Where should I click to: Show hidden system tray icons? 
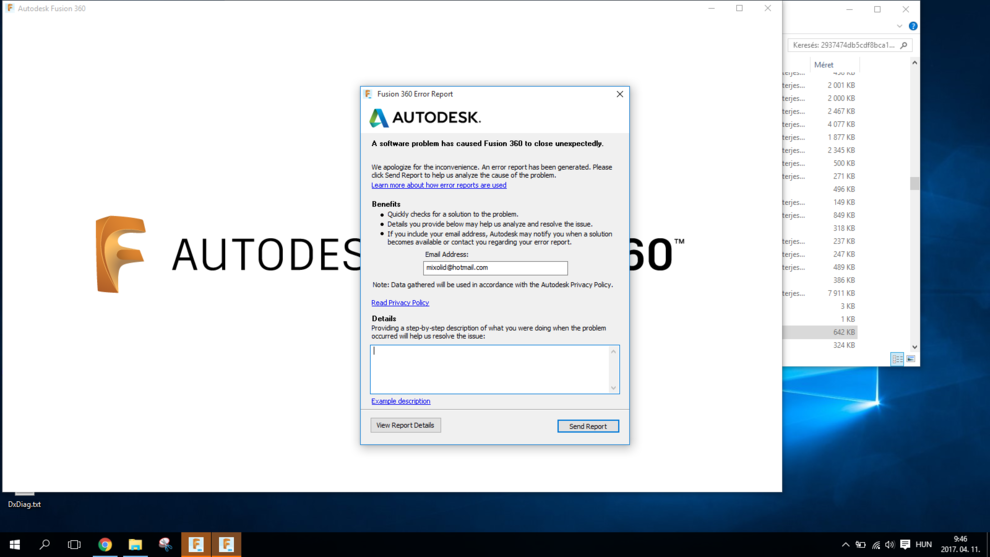click(x=845, y=544)
